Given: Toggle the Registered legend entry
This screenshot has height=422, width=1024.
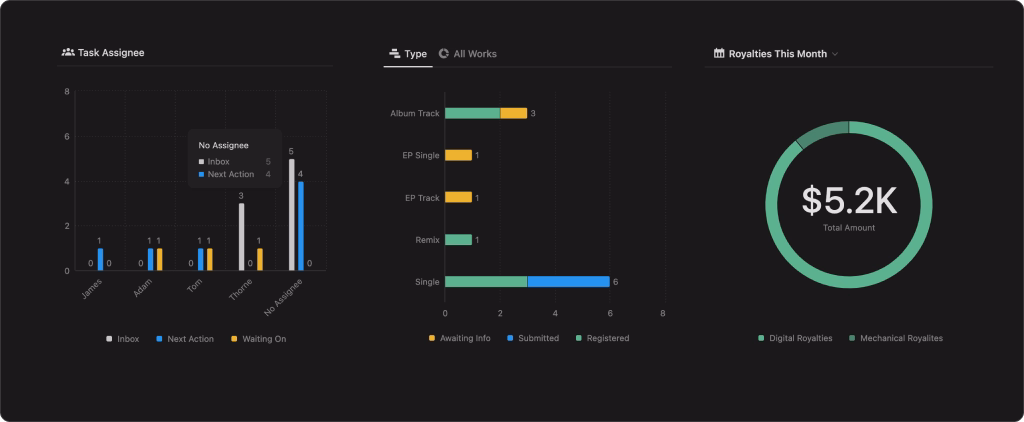Looking at the screenshot, I should click(602, 338).
